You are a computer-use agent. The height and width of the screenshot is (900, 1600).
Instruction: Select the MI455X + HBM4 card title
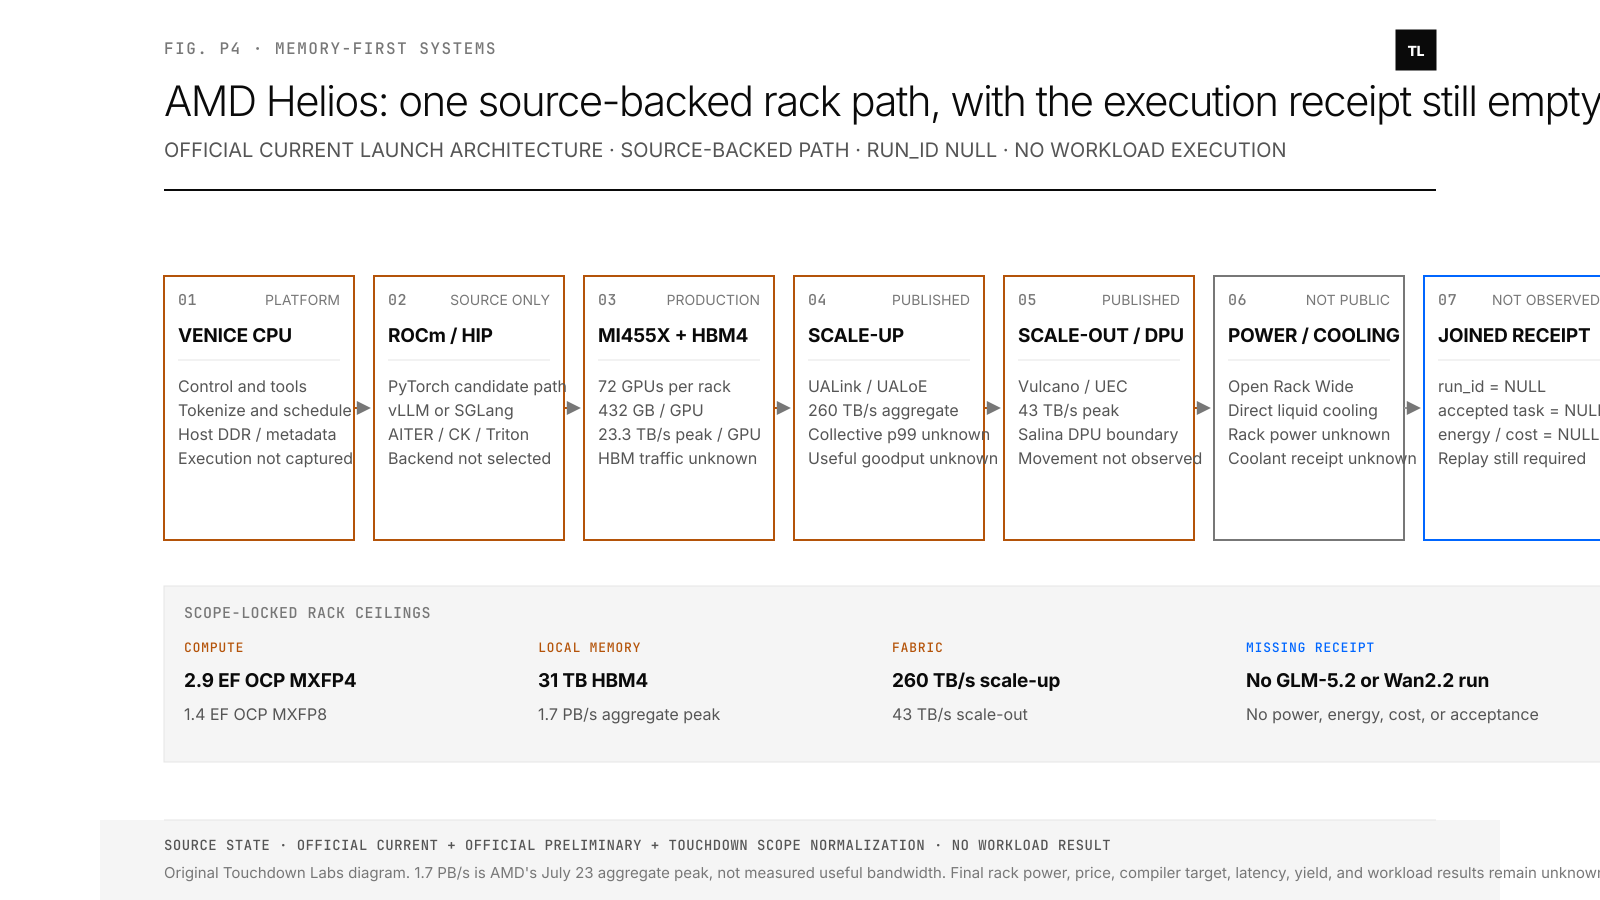[x=673, y=336]
